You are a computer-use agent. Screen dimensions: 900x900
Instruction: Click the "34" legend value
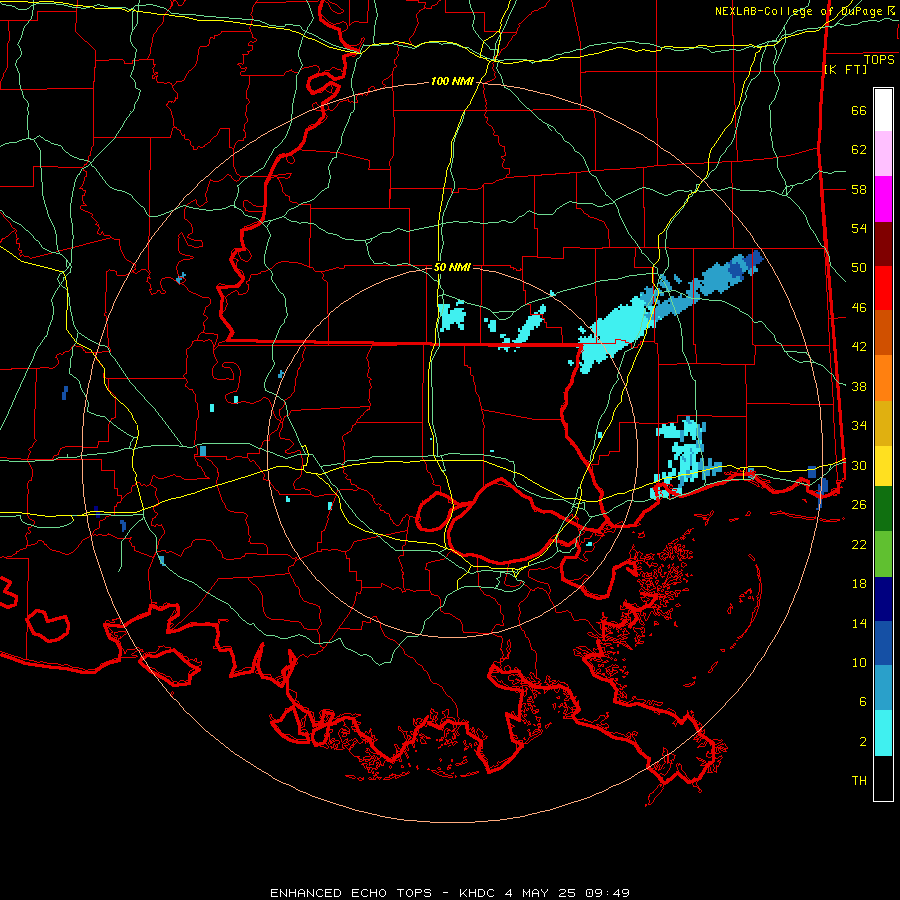point(859,426)
